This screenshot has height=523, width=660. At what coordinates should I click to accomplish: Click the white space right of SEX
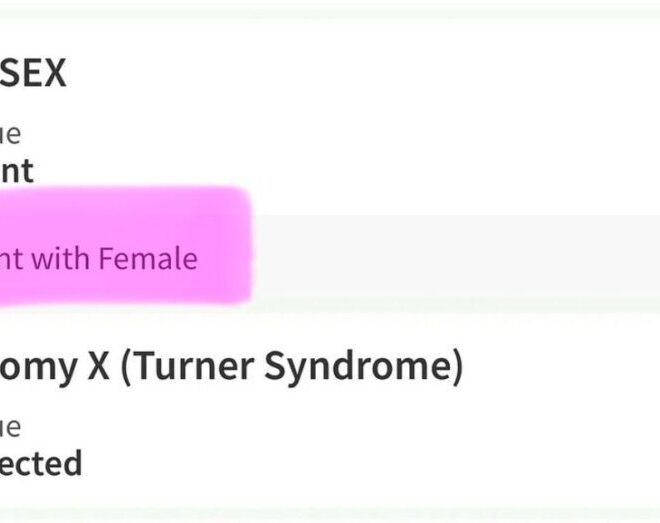point(362,73)
